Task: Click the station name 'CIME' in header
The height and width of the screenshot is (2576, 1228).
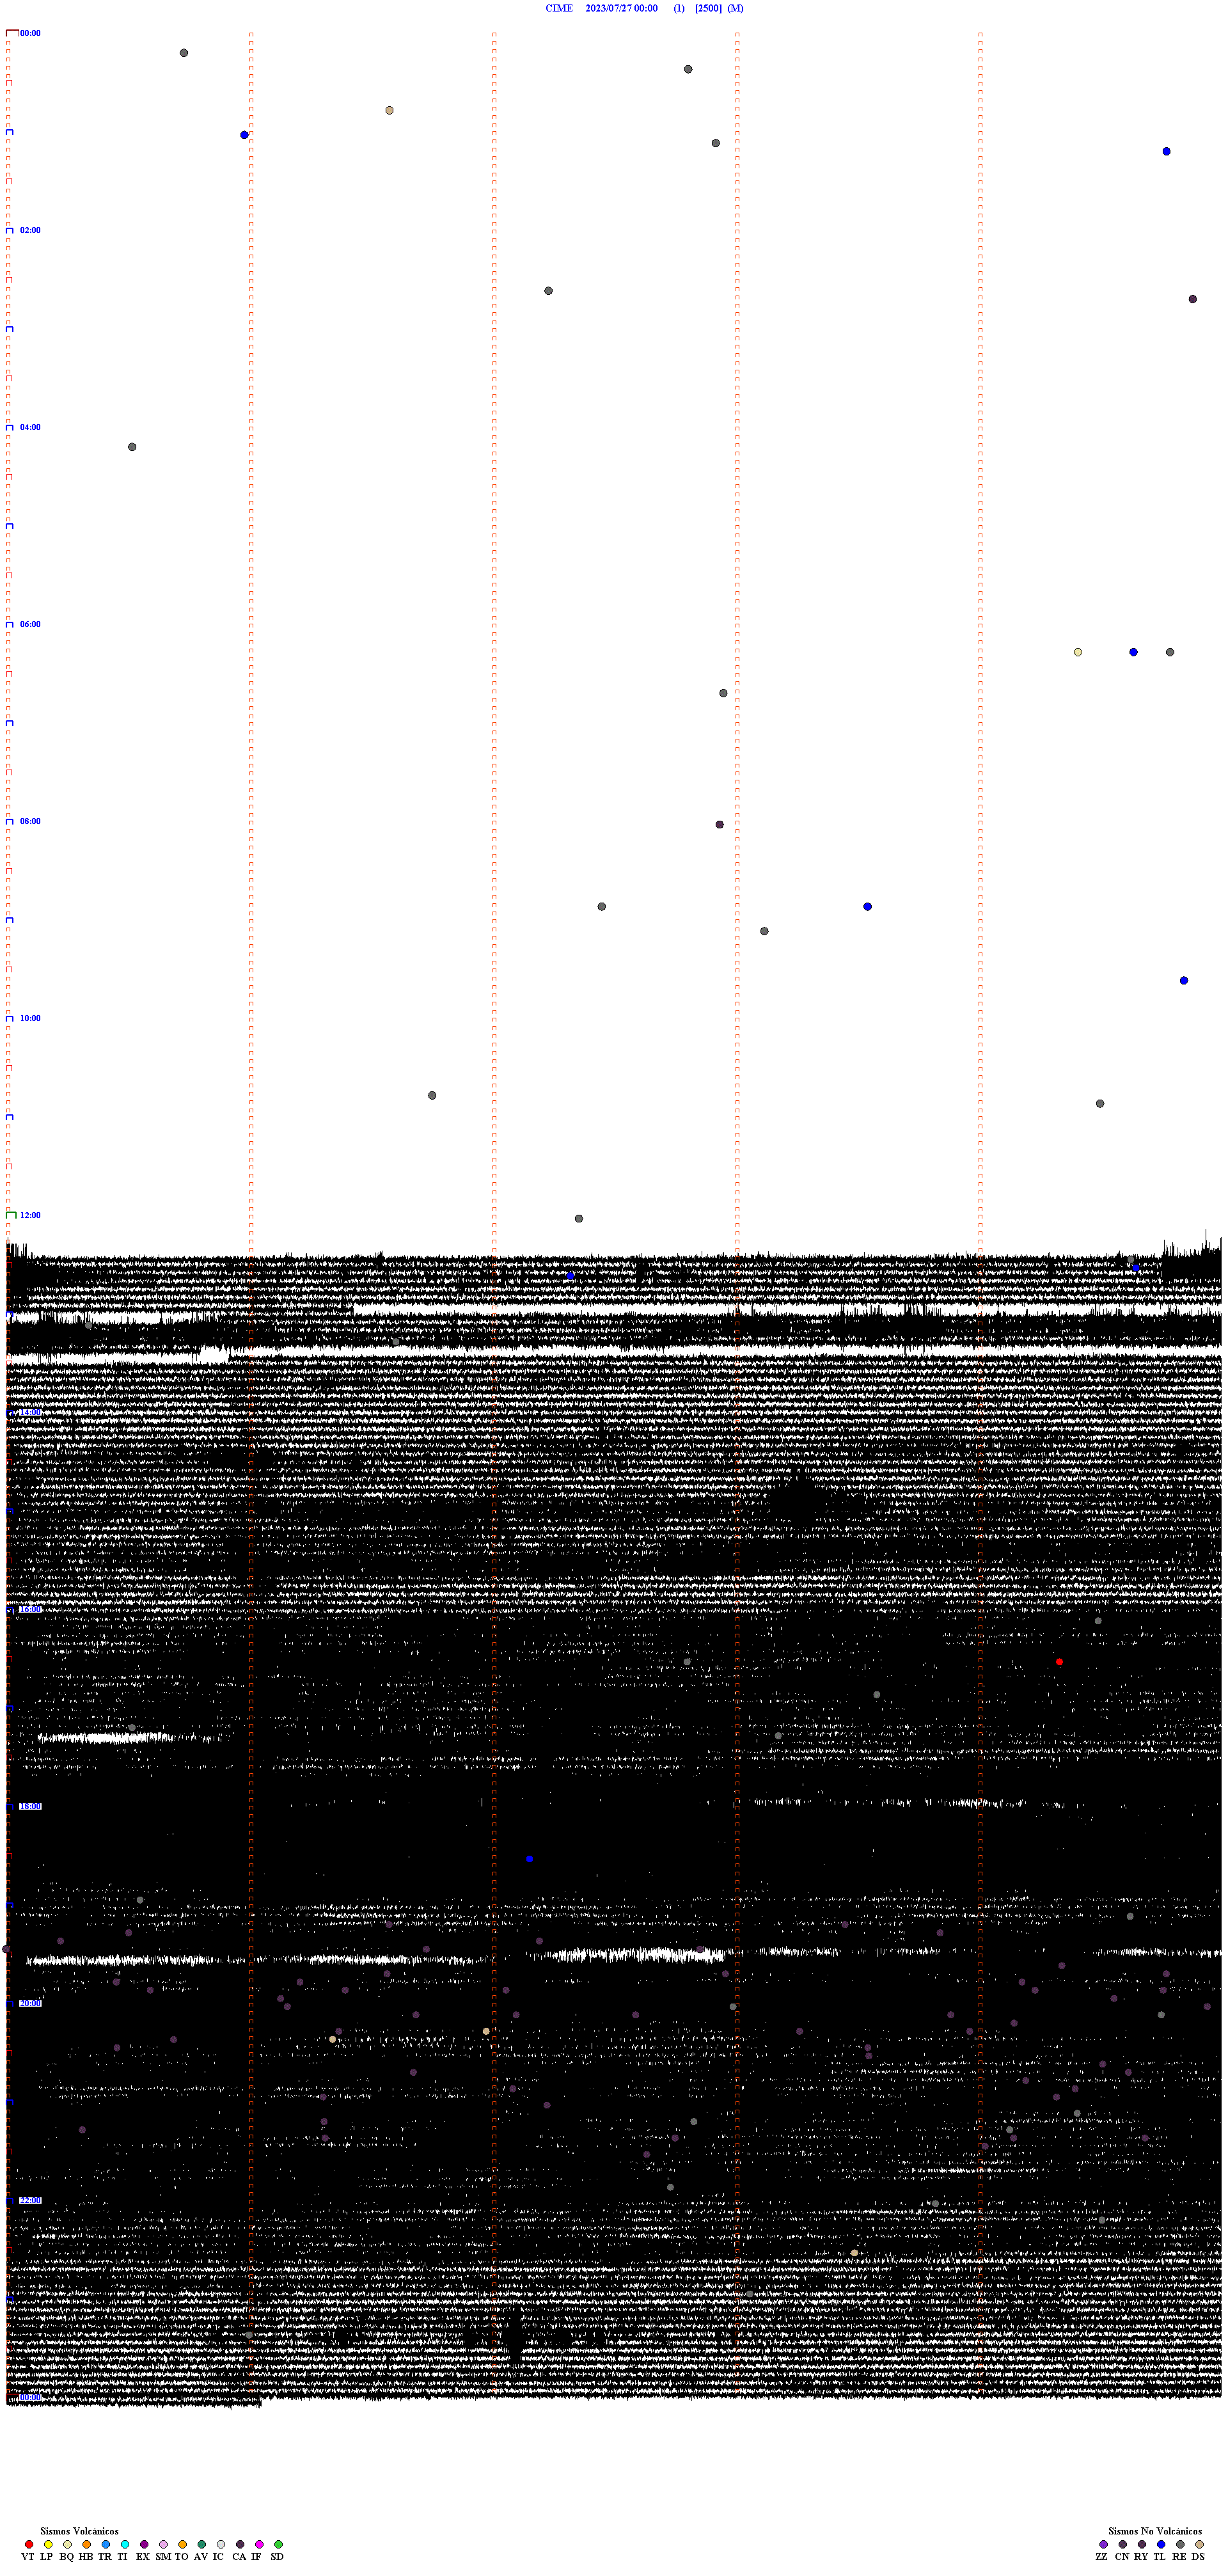Action: tap(559, 8)
